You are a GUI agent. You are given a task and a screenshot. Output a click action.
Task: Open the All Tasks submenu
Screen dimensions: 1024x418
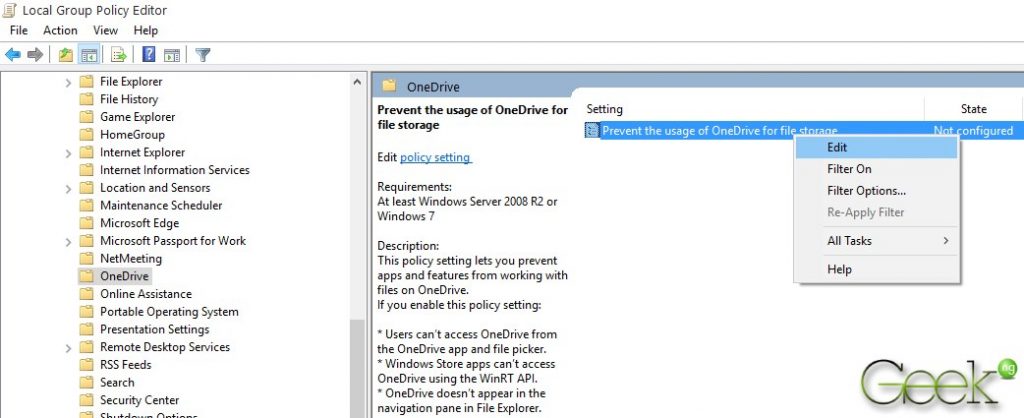(x=877, y=241)
